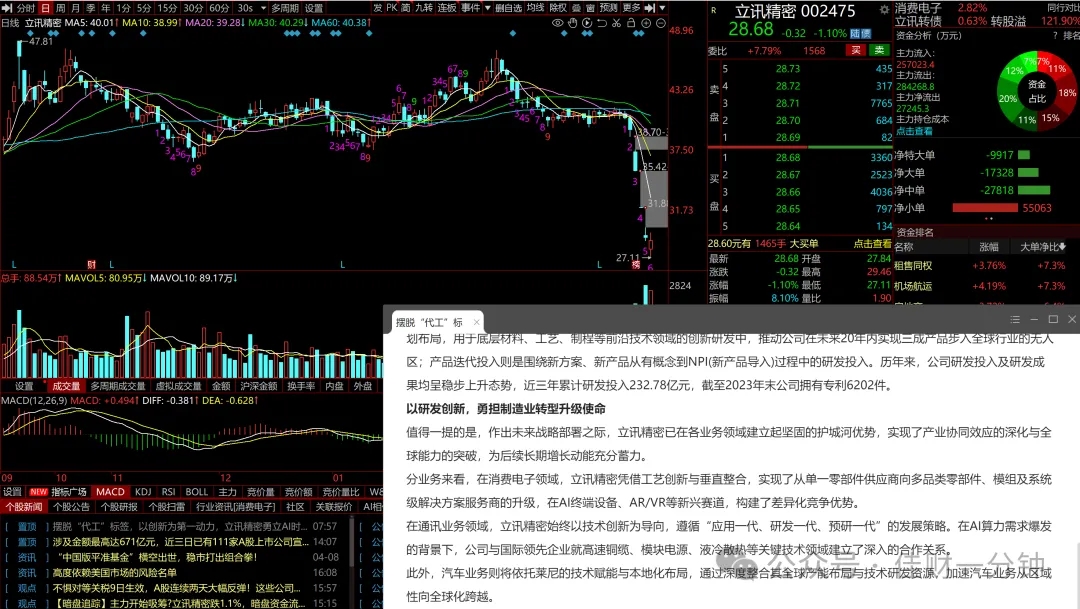Click the 删自选 toolbar button
The image size is (1080, 609).
coord(508,8)
